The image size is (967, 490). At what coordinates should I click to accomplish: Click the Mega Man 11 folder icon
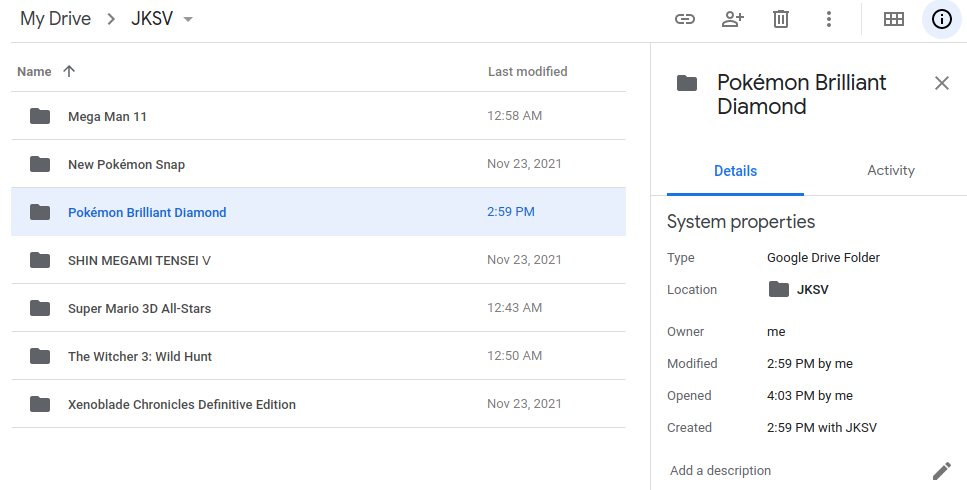40,116
